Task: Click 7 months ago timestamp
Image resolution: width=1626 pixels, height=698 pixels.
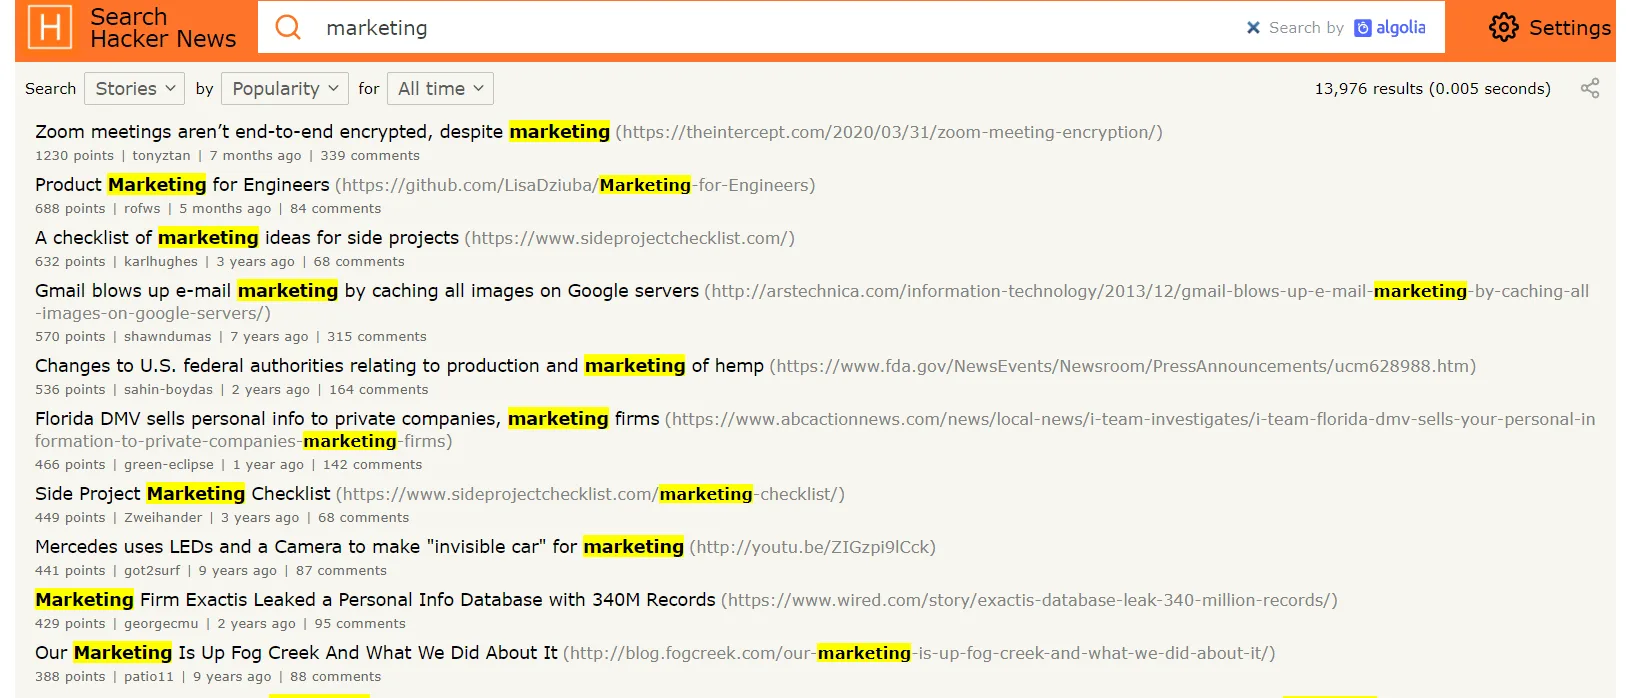Action: pos(255,156)
